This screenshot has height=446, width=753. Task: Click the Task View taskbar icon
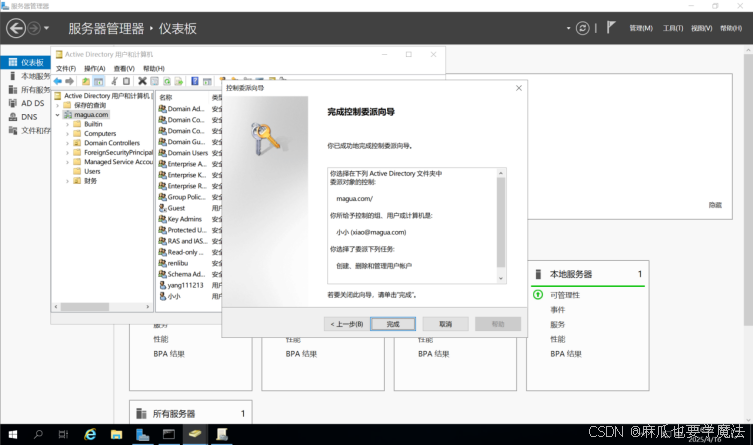[63, 434]
